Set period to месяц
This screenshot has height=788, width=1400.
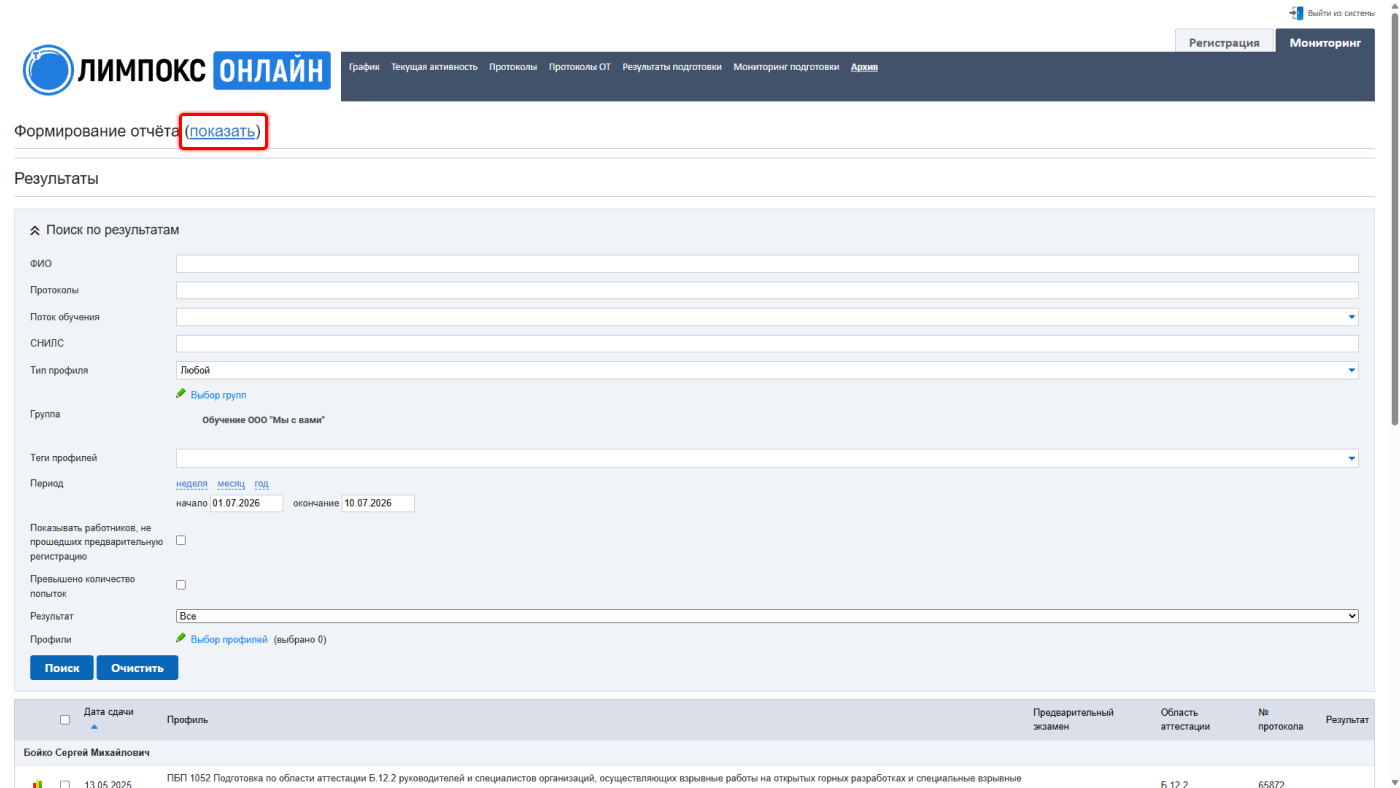tap(231, 483)
